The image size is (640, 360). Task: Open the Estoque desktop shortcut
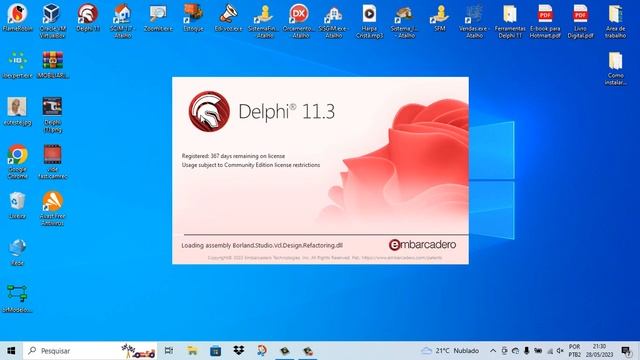click(x=193, y=17)
